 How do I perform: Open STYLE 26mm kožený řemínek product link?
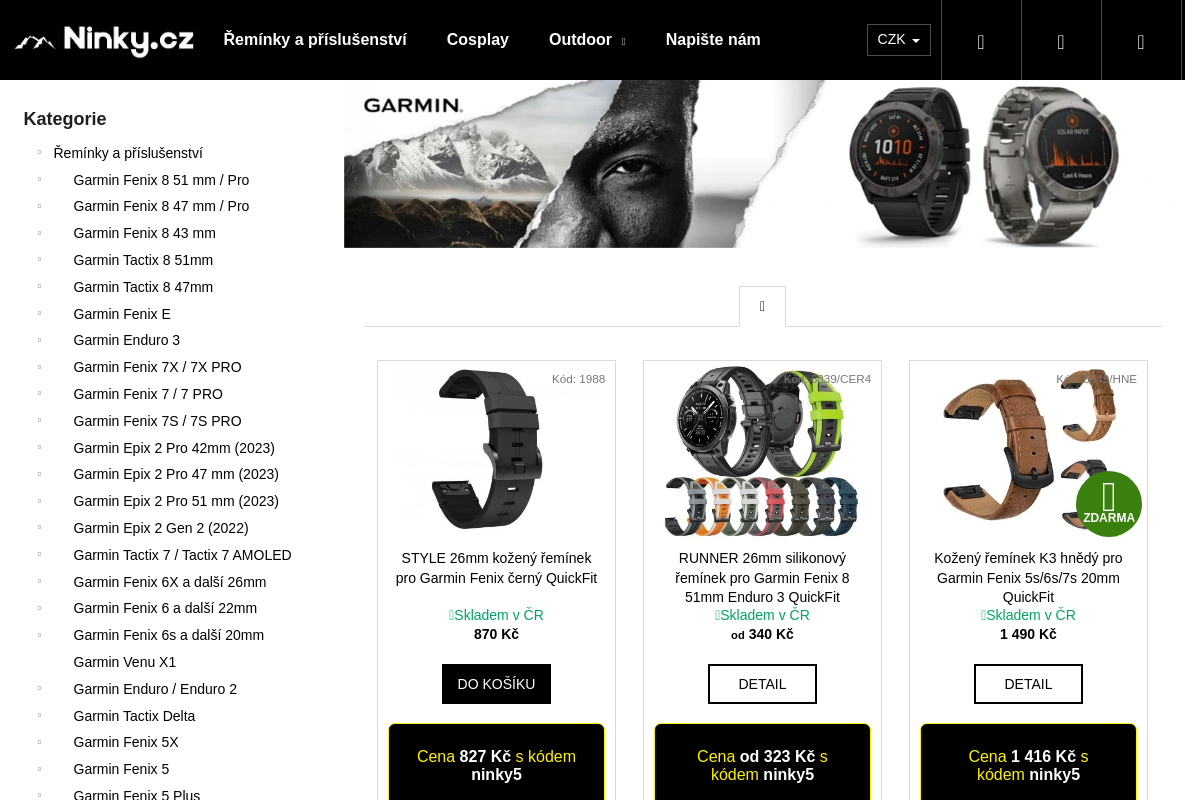tap(496, 568)
